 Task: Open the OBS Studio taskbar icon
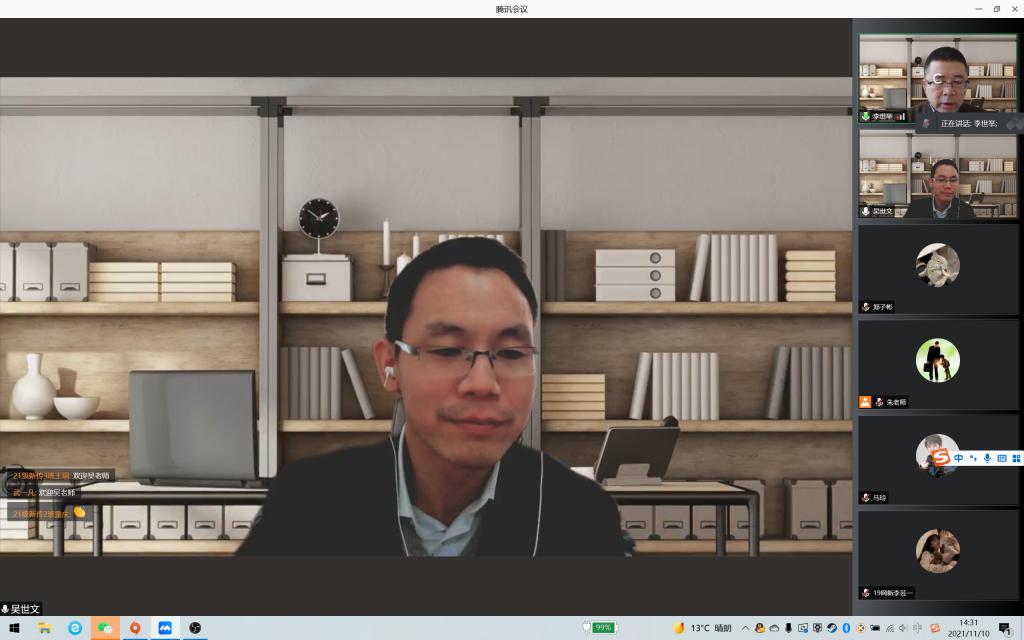195,628
